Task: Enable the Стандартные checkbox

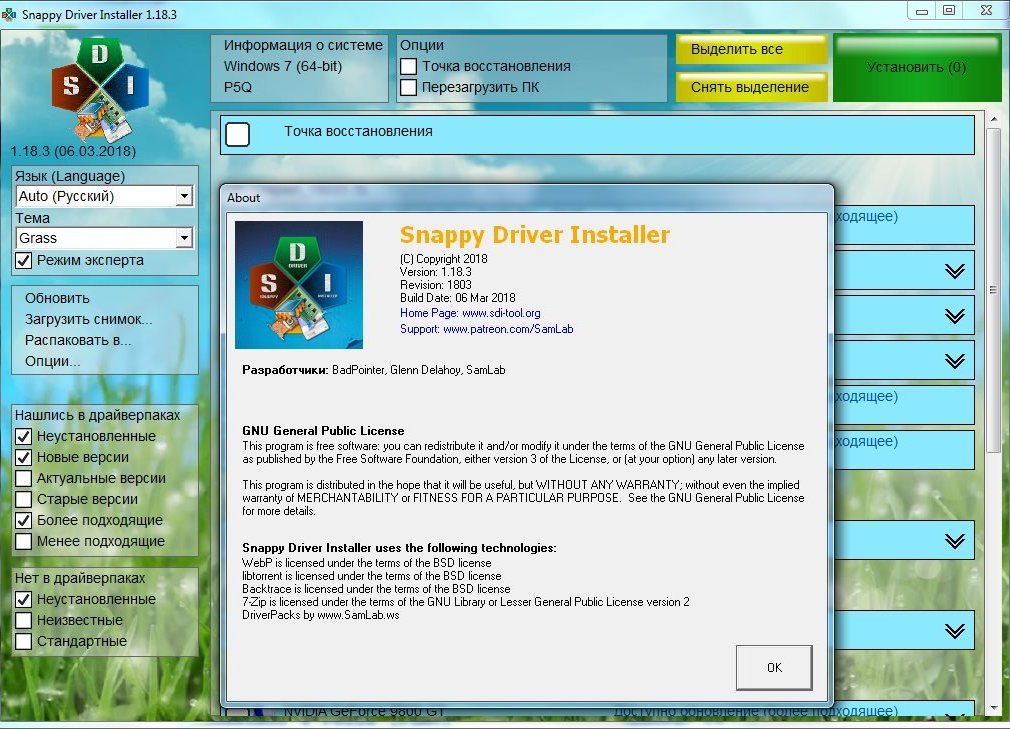Action: tap(24, 641)
